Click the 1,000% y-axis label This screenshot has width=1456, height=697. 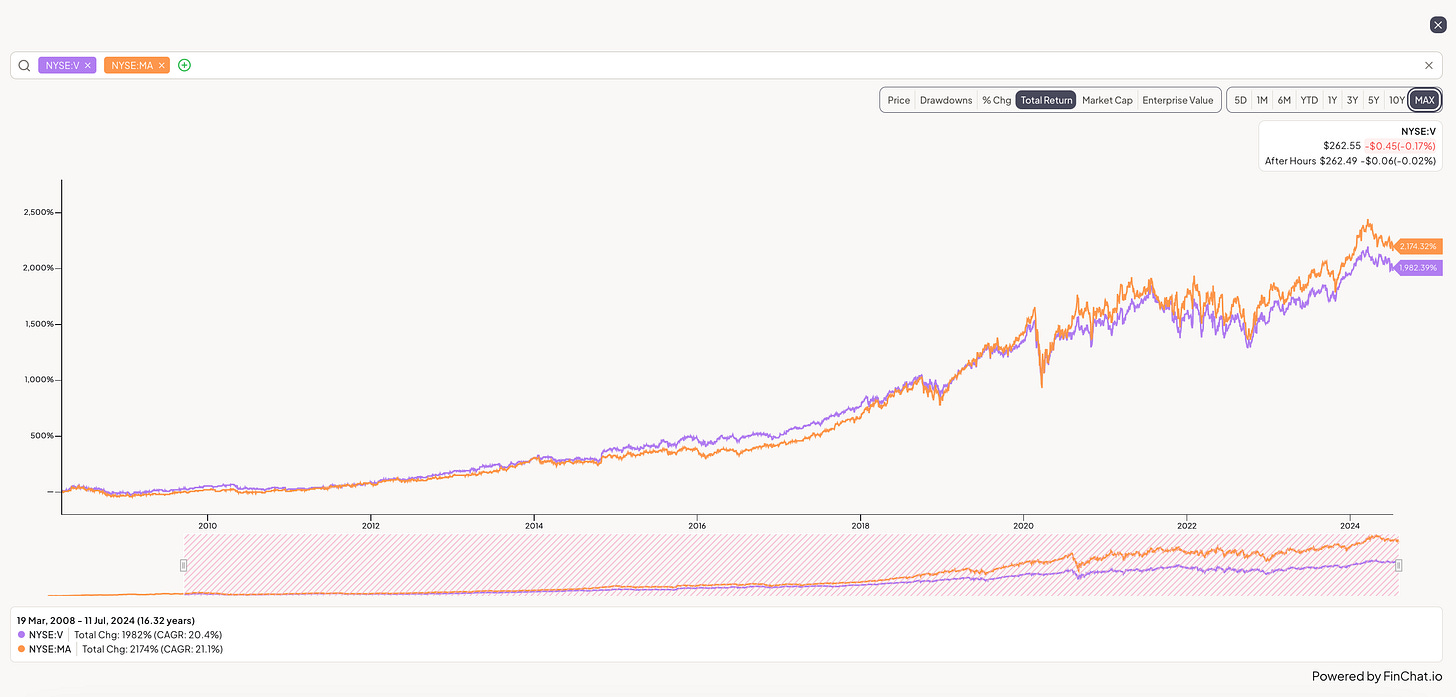[x=39, y=380]
